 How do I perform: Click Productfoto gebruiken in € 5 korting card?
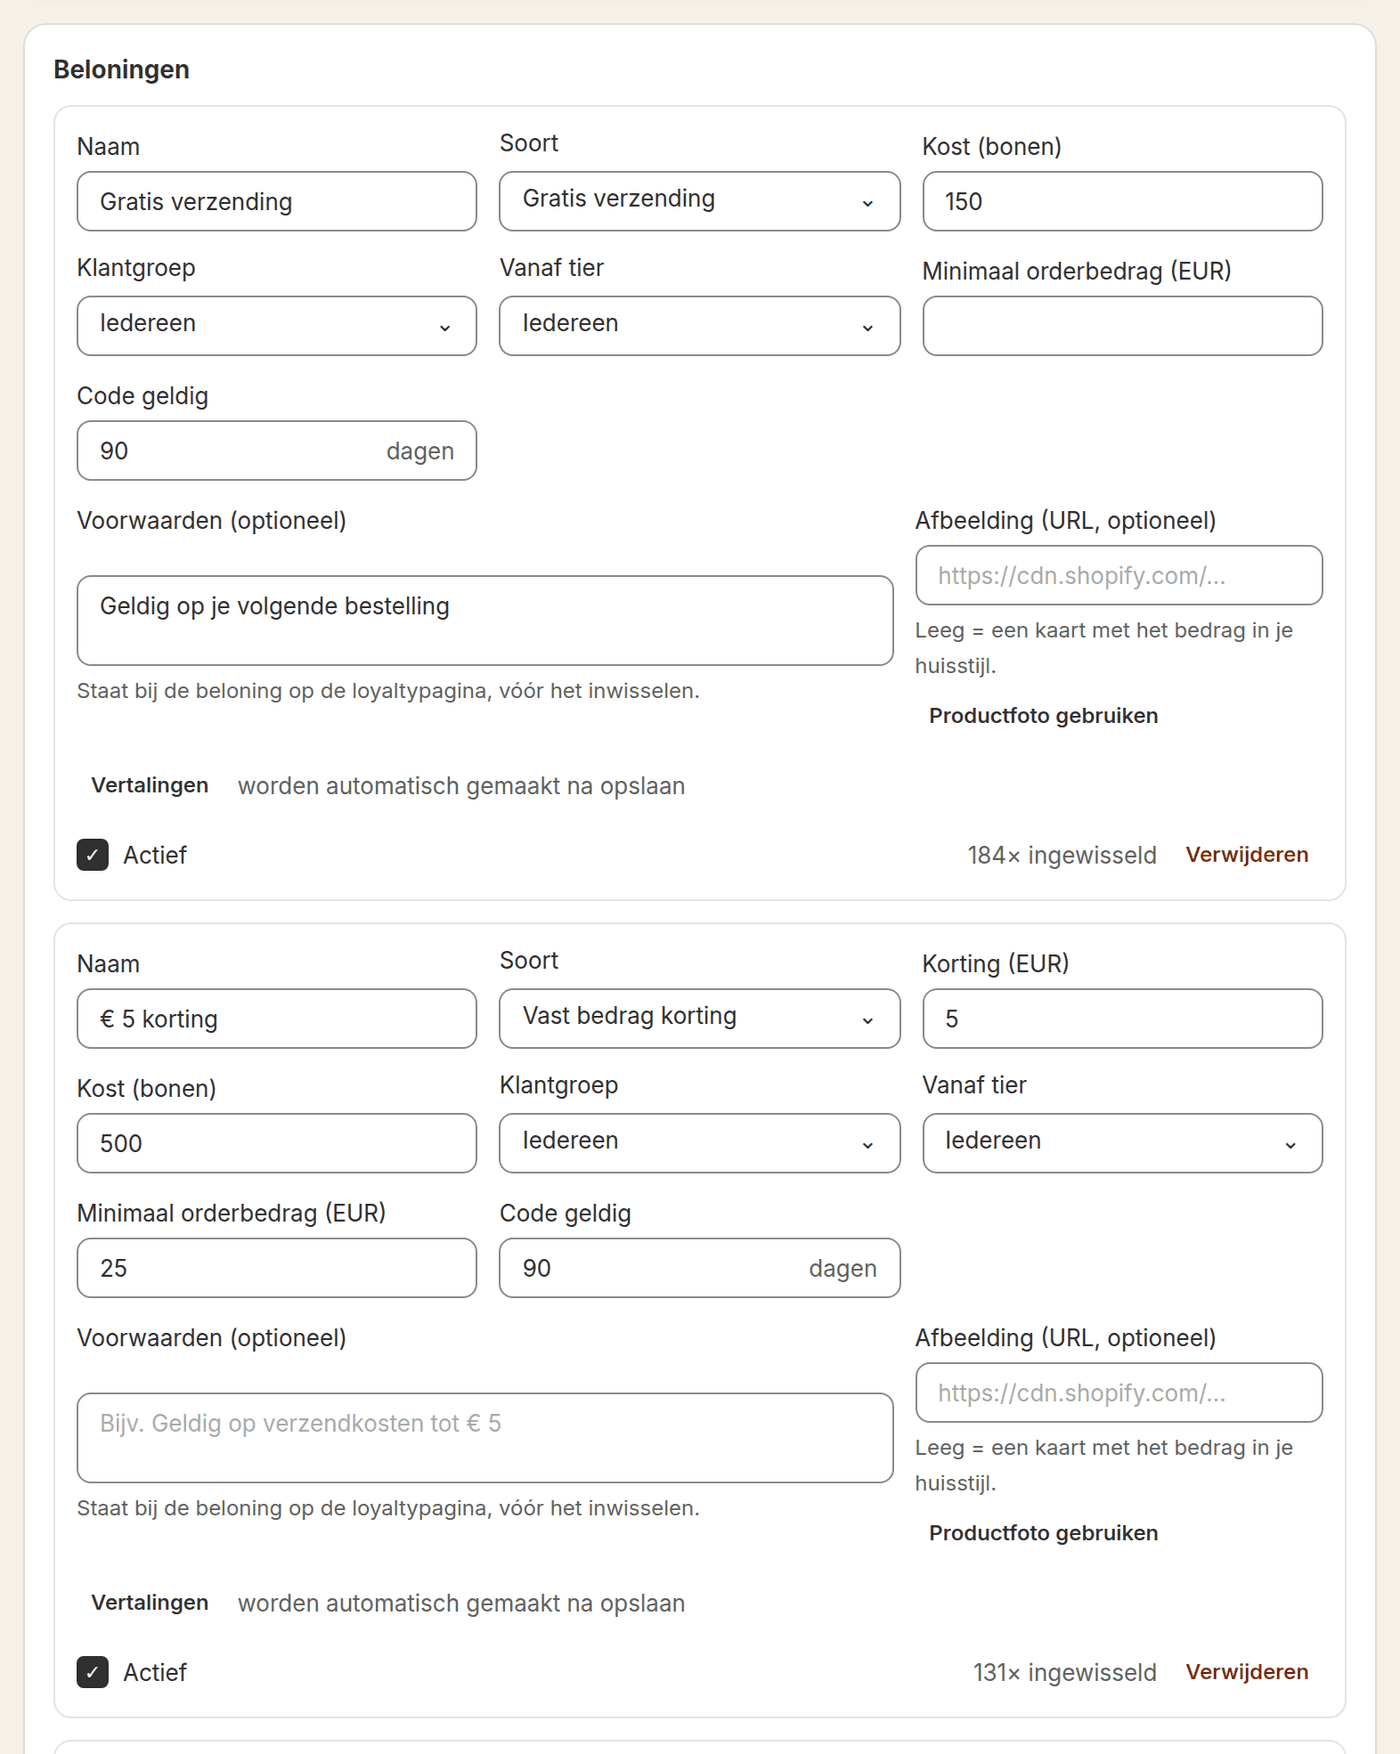pos(1043,1533)
